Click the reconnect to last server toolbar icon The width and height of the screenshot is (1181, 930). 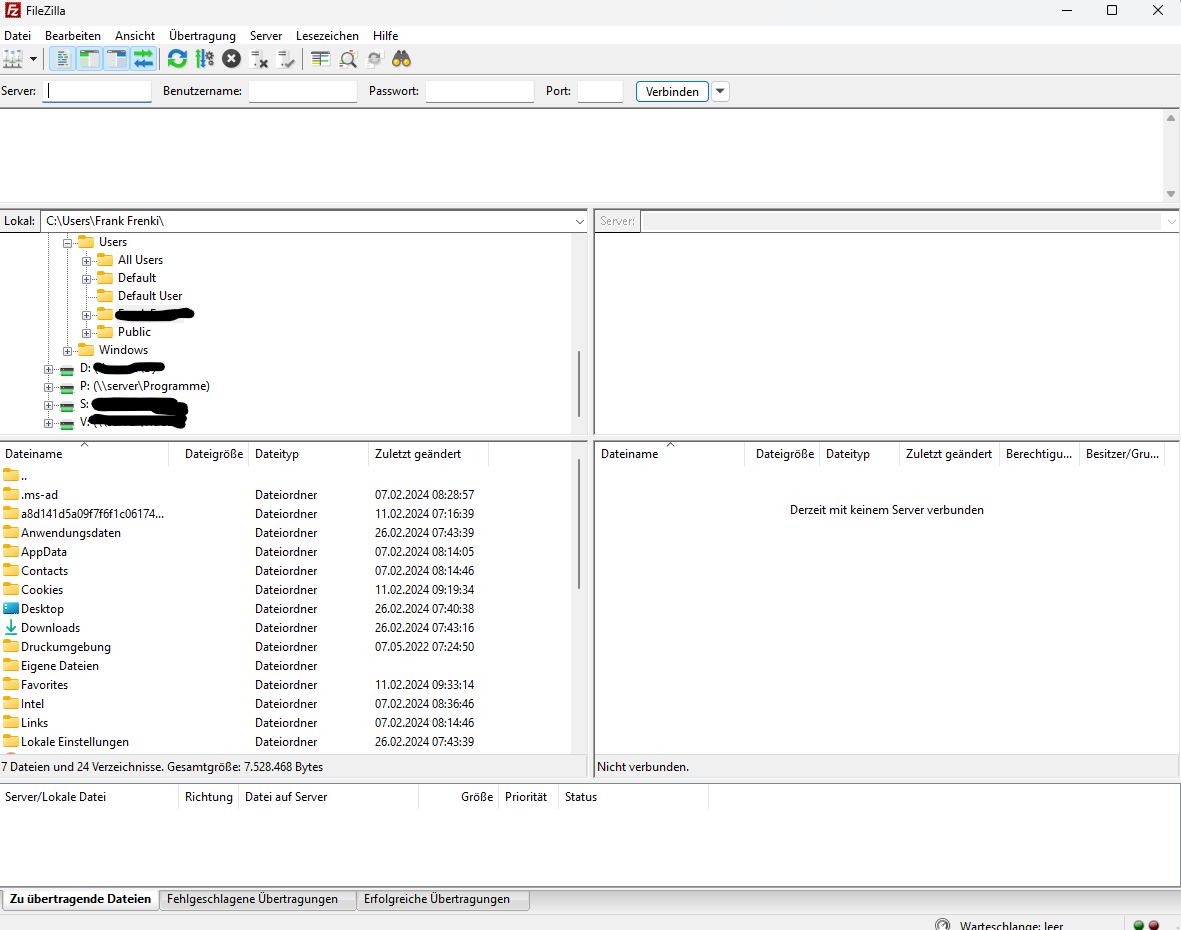coord(286,59)
